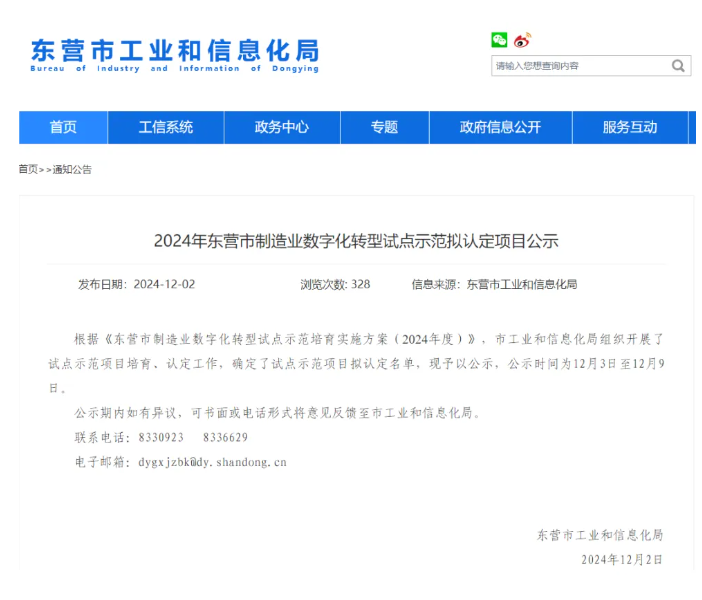Click the 信息来源 source text
The height and width of the screenshot is (600, 702).
pos(494,284)
